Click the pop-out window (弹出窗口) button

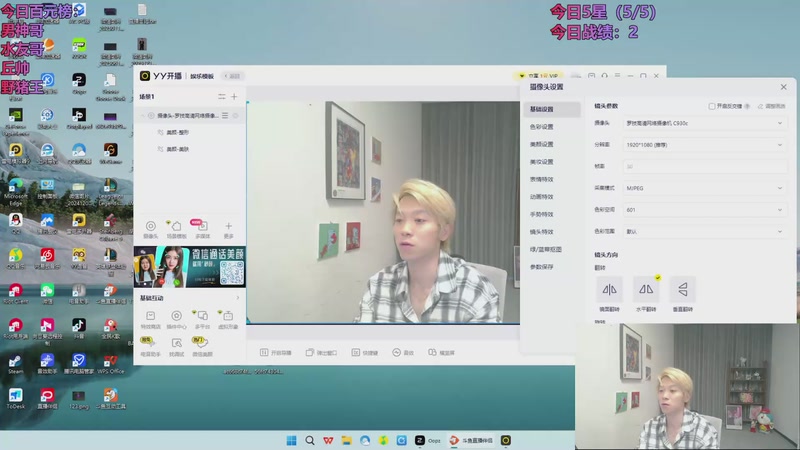pos(321,353)
